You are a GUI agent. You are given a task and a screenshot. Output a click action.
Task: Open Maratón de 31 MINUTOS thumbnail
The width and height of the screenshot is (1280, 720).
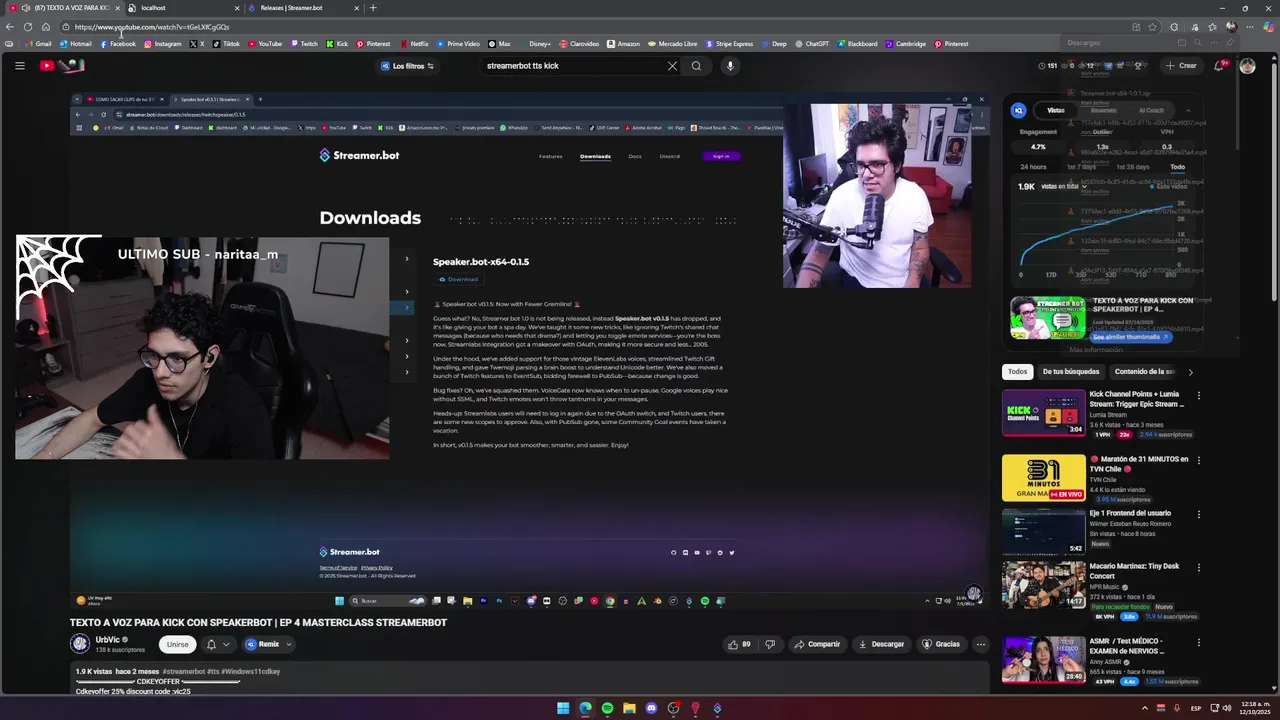[x=1043, y=478]
